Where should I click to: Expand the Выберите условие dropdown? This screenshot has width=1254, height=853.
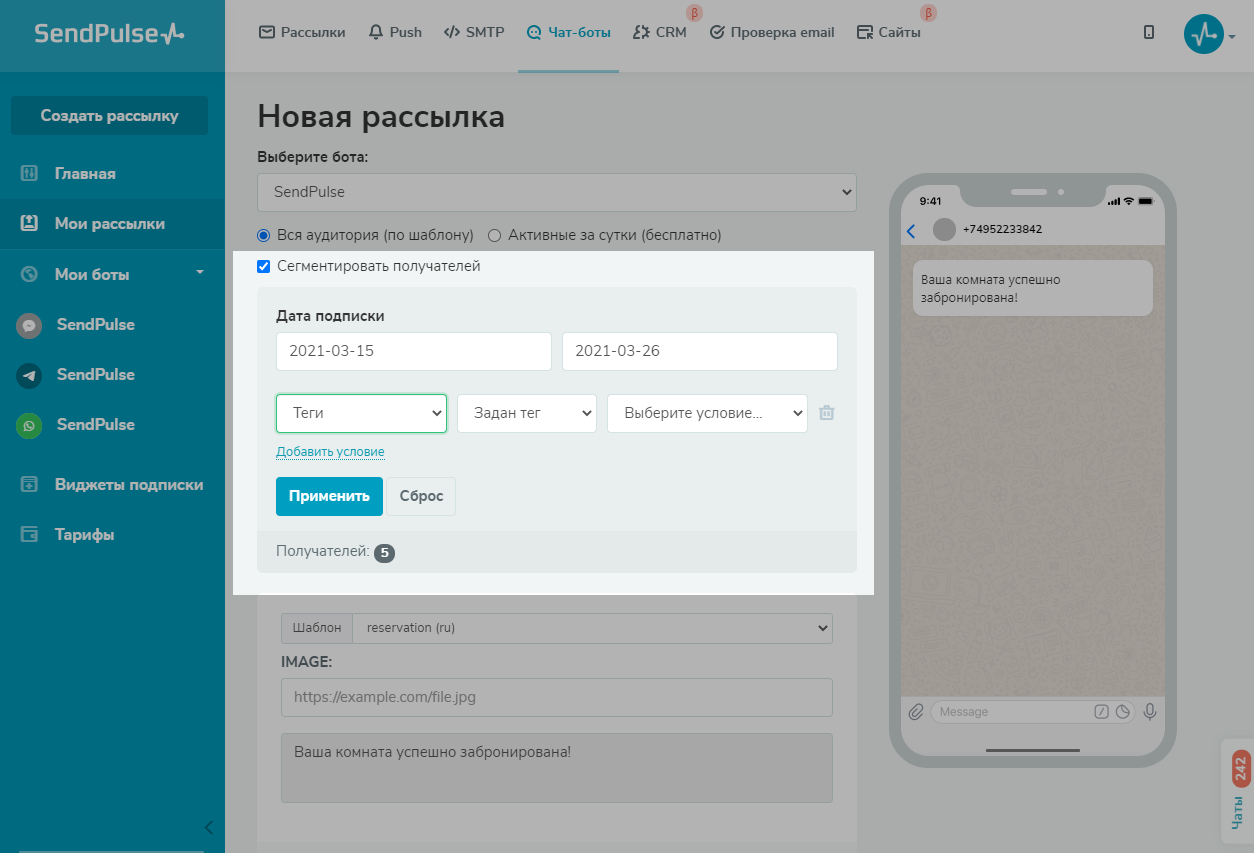coord(706,413)
